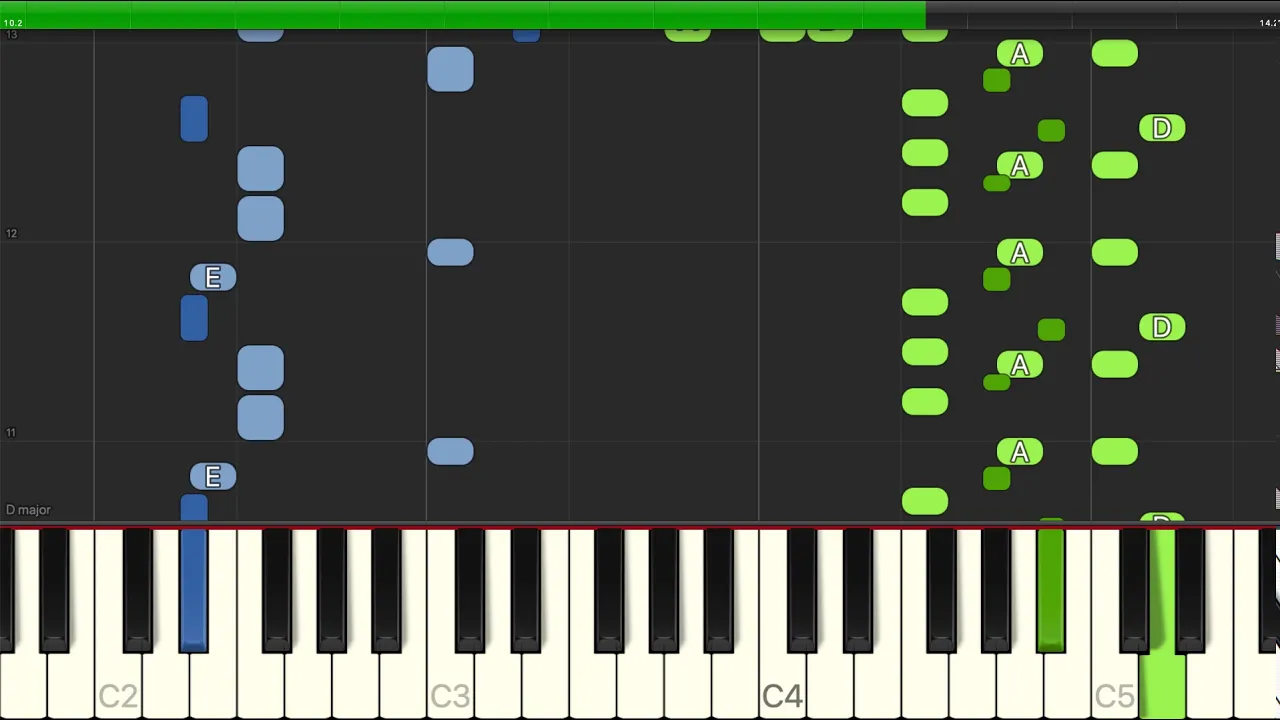Screen dimensions: 1280x720
Task: Select the topmost D-labeled green note
Action: (x=1162, y=128)
